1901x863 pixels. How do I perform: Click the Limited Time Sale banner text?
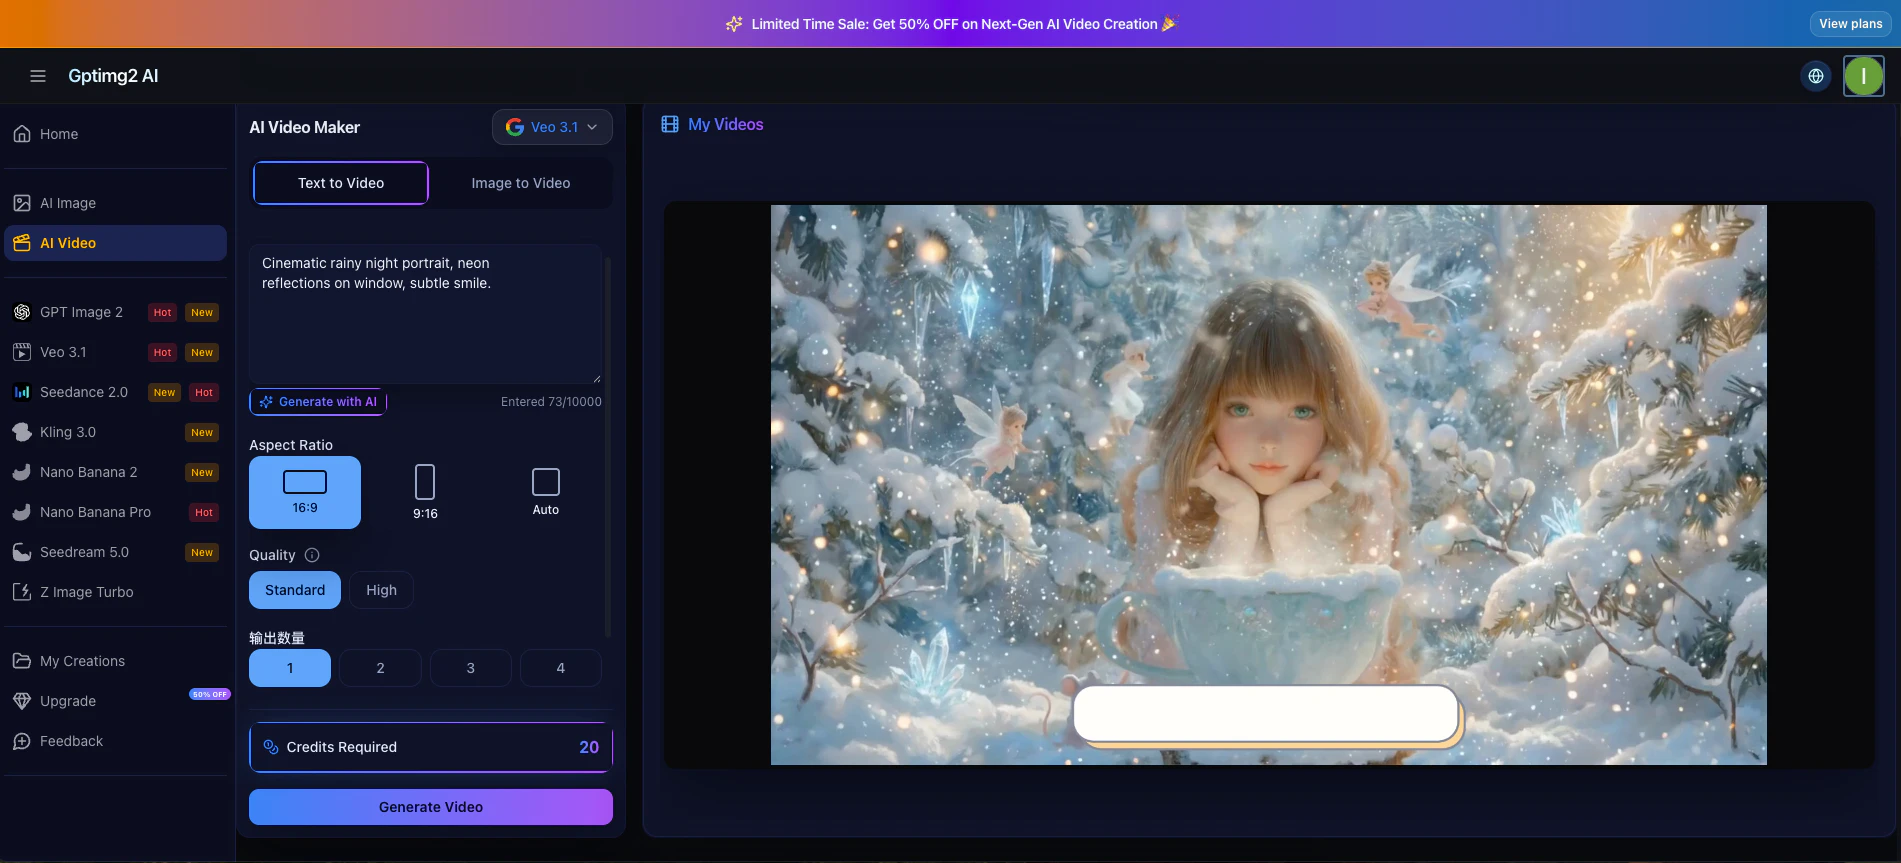coord(955,24)
